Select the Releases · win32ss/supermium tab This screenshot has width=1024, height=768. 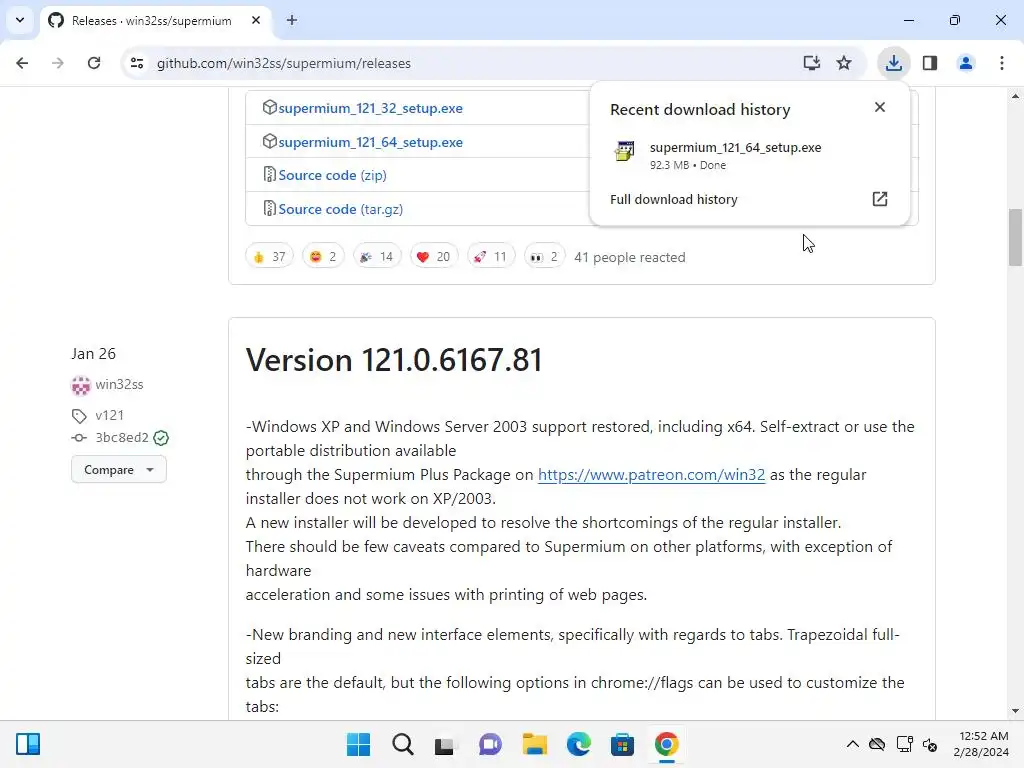(x=152, y=20)
